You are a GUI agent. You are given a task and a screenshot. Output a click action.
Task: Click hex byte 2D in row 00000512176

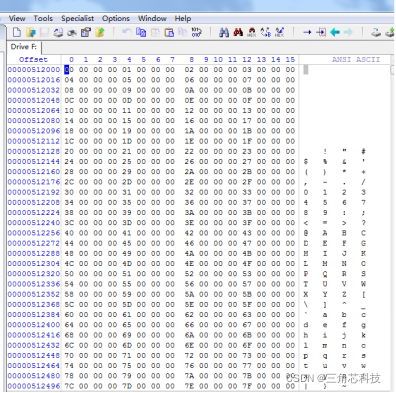click(x=127, y=182)
